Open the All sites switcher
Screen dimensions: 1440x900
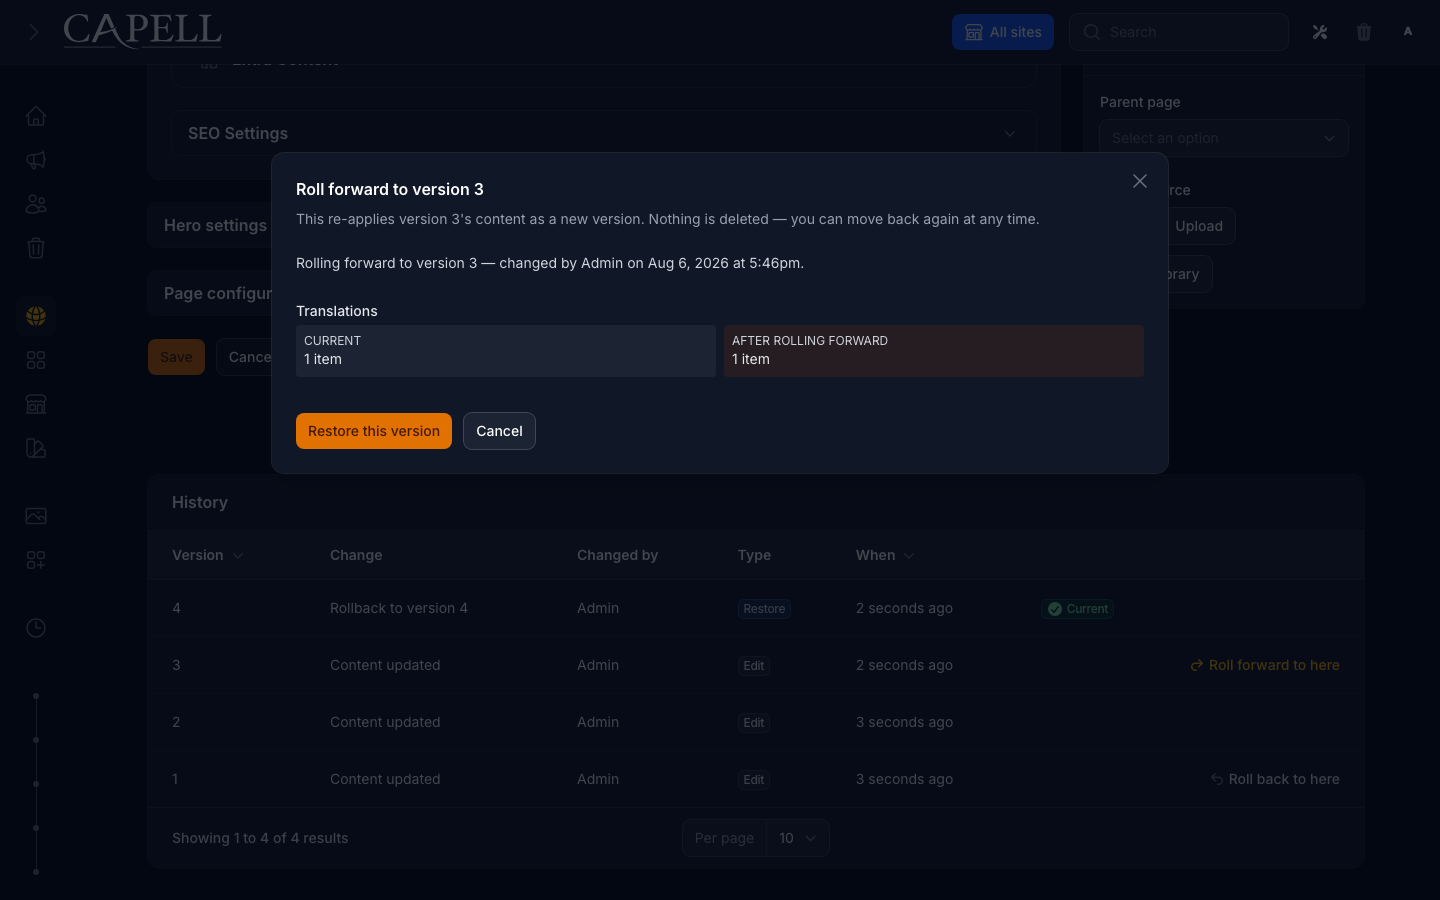coord(1003,32)
